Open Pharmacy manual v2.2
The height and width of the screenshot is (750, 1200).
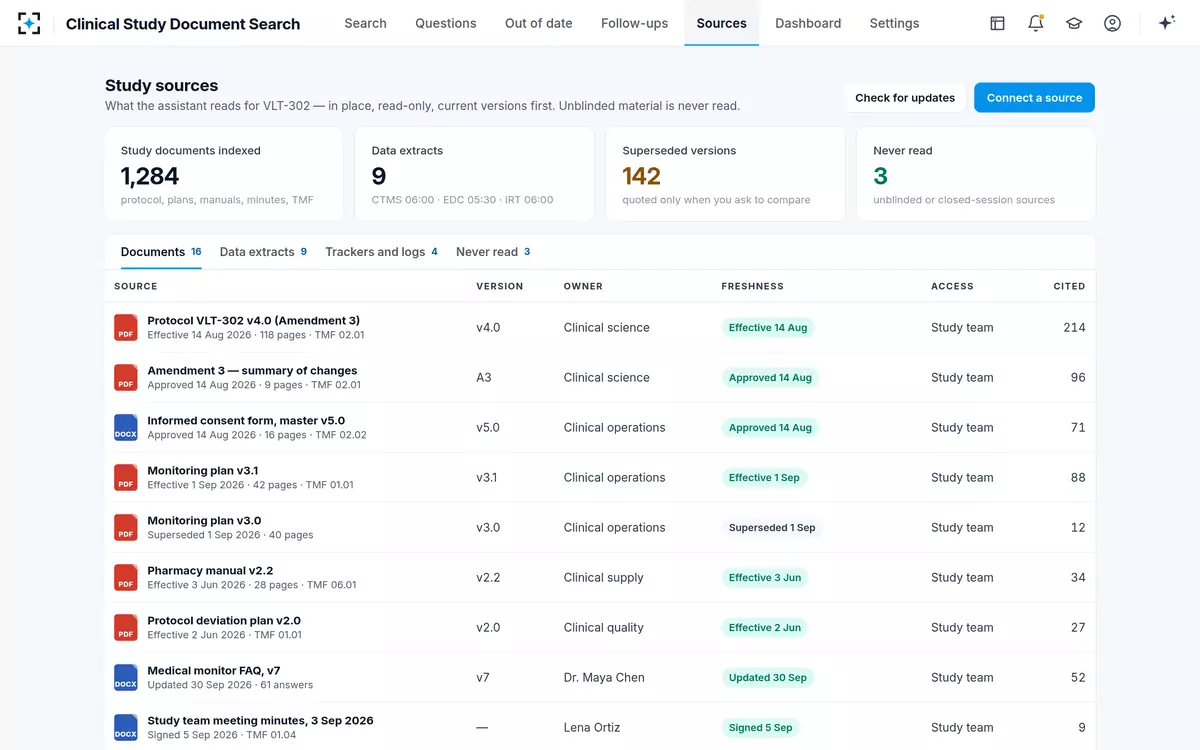click(210, 571)
